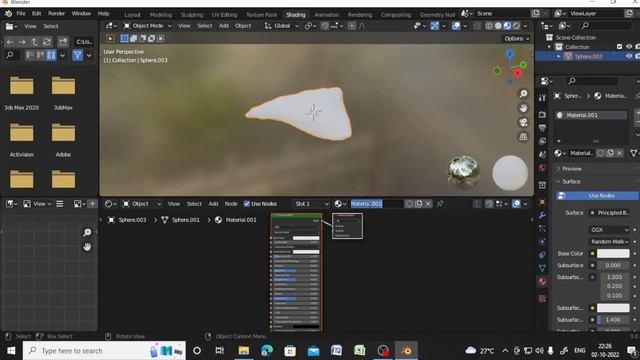Switch perspective/orthographic grid icon in viewport
Image resolution: width=640 pixels, height=360 pixels.
[x=523, y=137]
